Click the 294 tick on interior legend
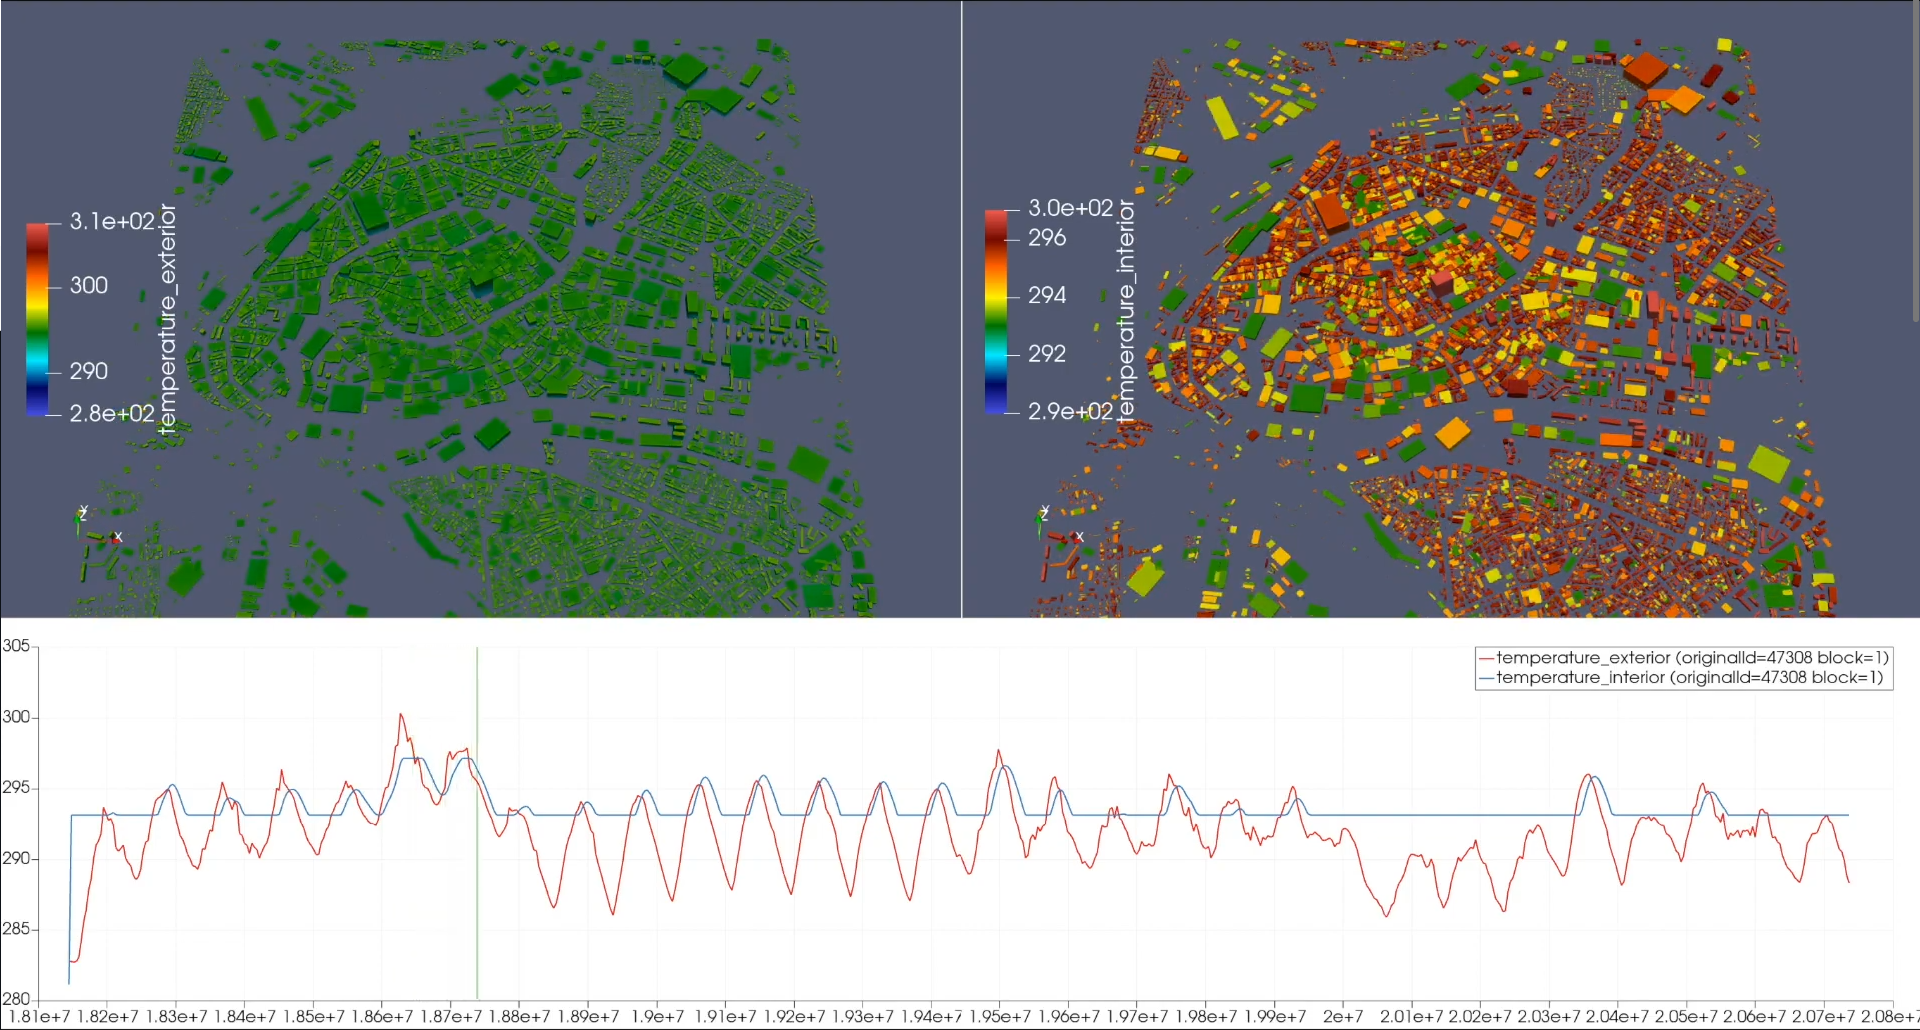This screenshot has height=1030, width=1920. 1047,295
